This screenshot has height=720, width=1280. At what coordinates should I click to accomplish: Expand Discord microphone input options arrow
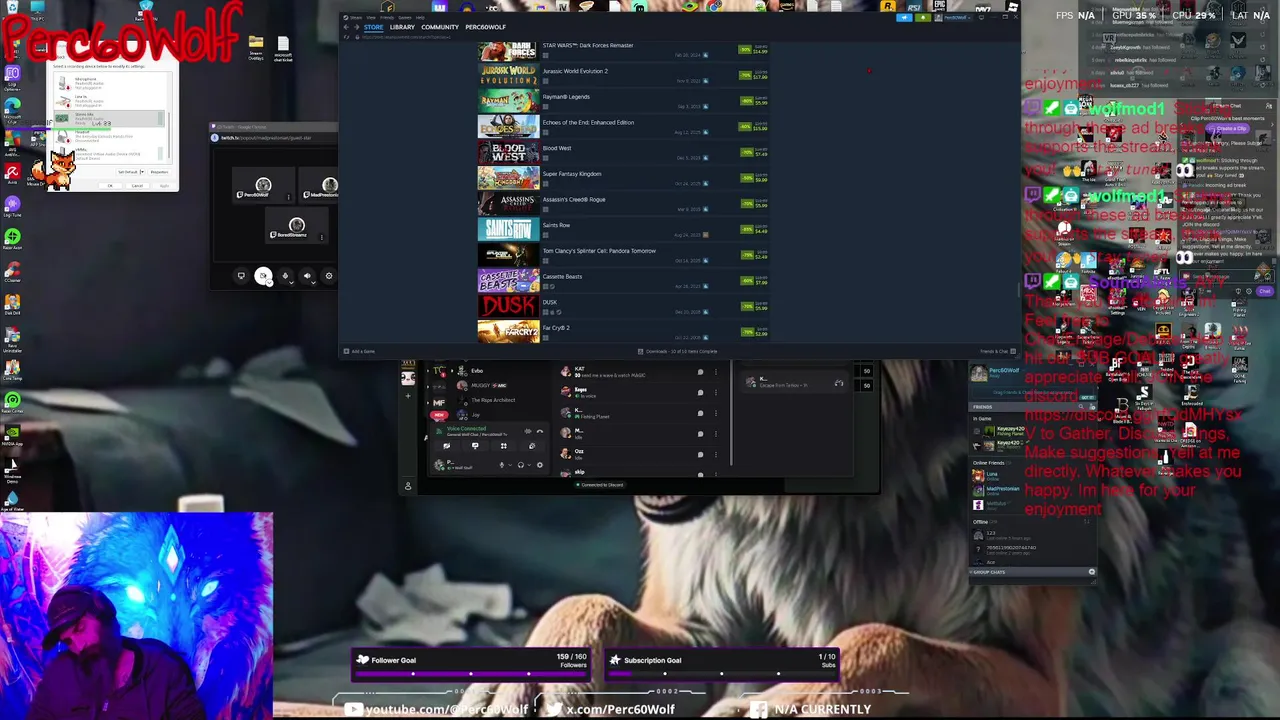(x=510, y=465)
